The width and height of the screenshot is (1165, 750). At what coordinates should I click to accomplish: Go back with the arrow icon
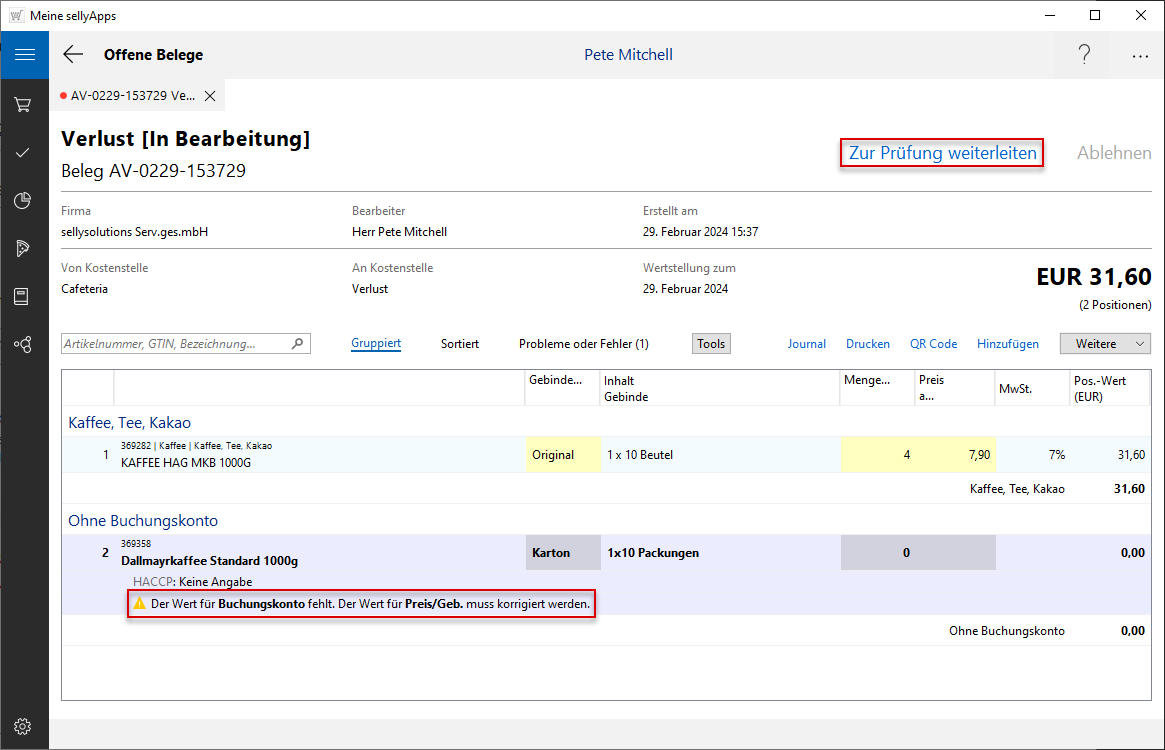(x=73, y=55)
